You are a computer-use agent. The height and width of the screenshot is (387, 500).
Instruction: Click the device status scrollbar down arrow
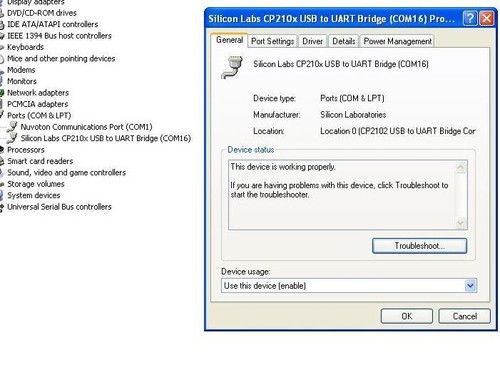point(461,223)
